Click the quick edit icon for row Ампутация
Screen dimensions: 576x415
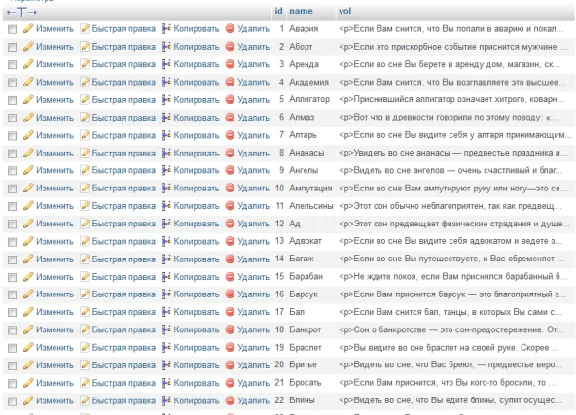pyautogui.click(x=85, y=188)
